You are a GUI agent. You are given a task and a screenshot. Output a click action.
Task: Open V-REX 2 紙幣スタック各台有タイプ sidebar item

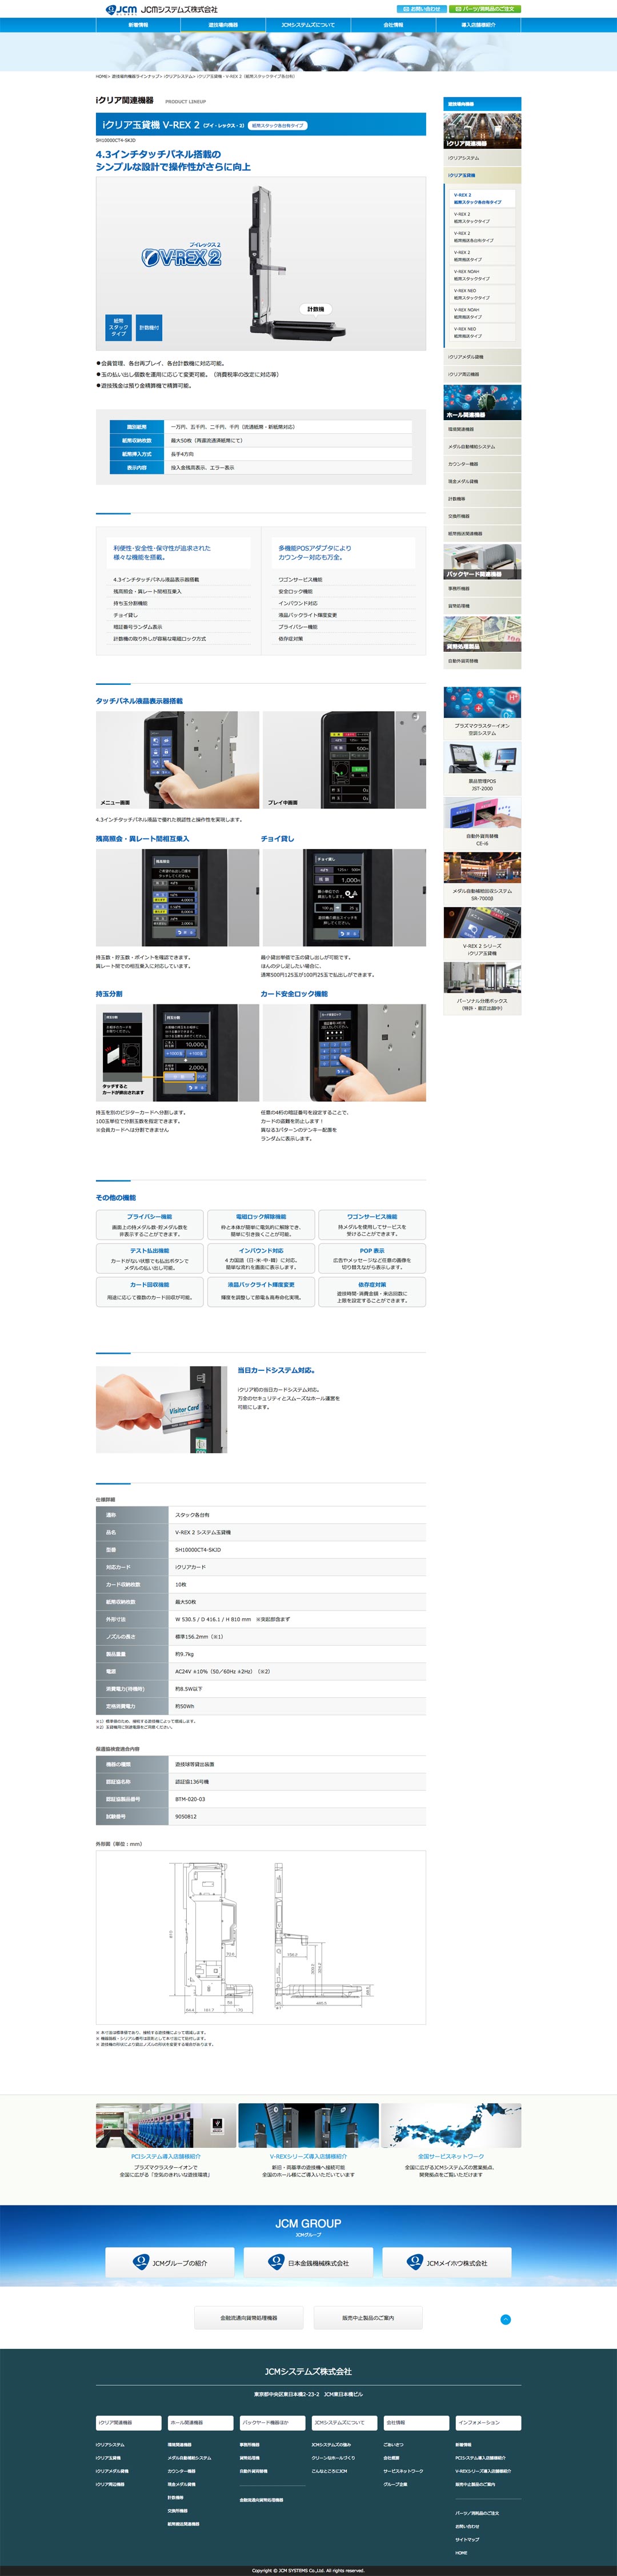coord(482,198)
